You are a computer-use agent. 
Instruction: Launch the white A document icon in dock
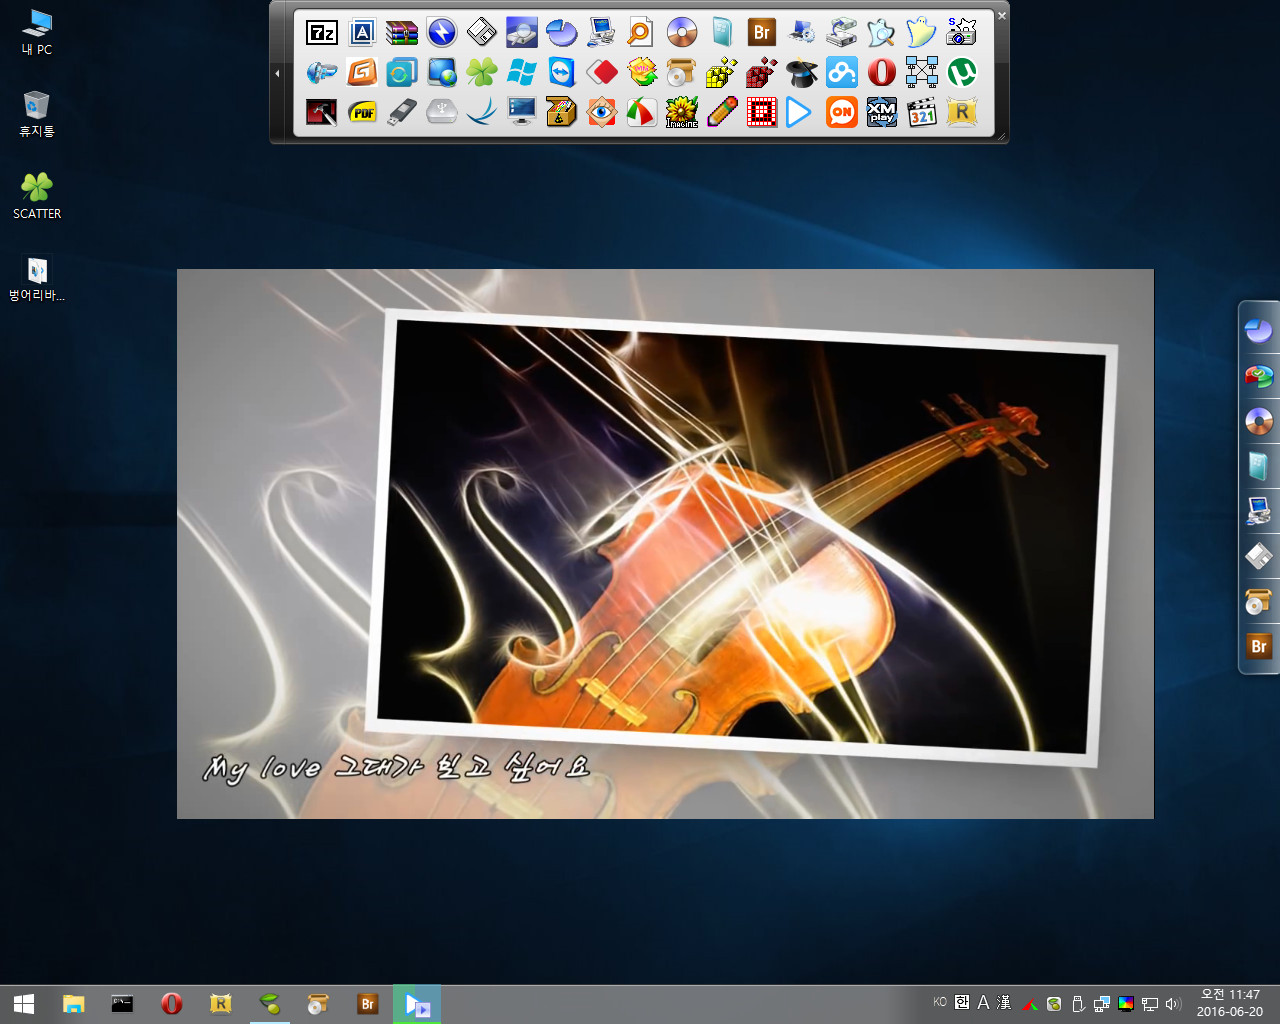coord(362,32)
